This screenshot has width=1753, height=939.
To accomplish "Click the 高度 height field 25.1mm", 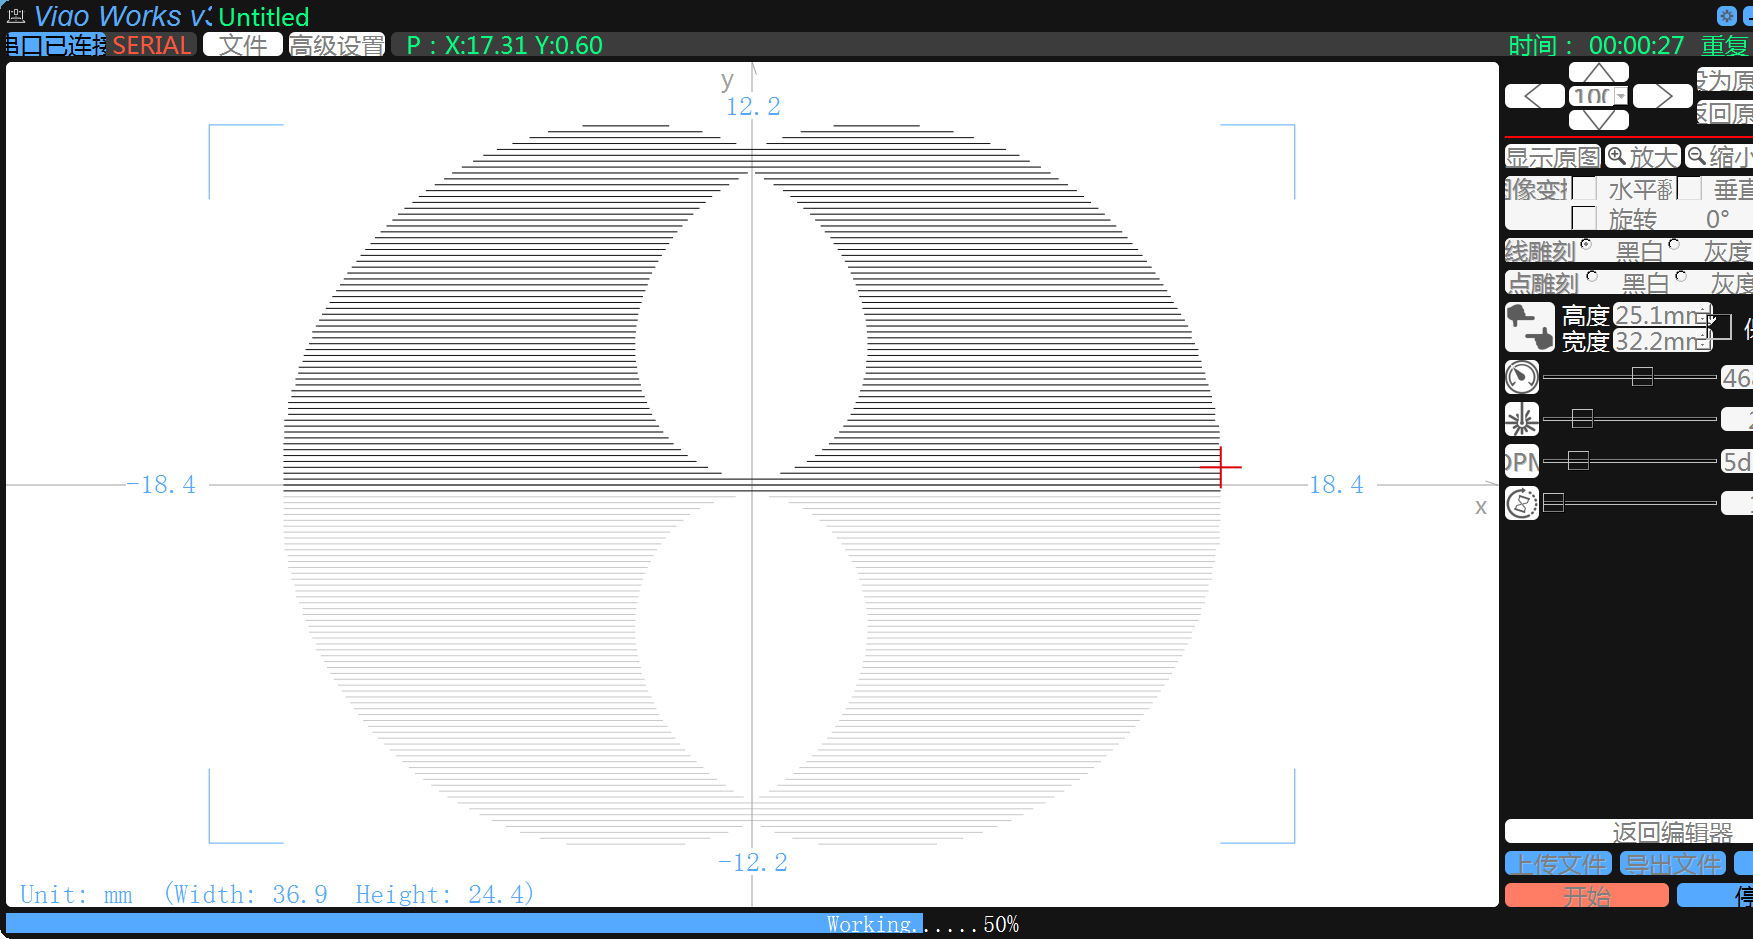I will pos(1663,315).
